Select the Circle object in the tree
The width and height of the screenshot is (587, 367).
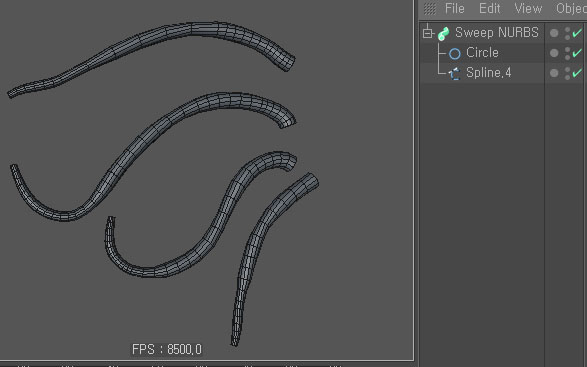click(482, 53)
